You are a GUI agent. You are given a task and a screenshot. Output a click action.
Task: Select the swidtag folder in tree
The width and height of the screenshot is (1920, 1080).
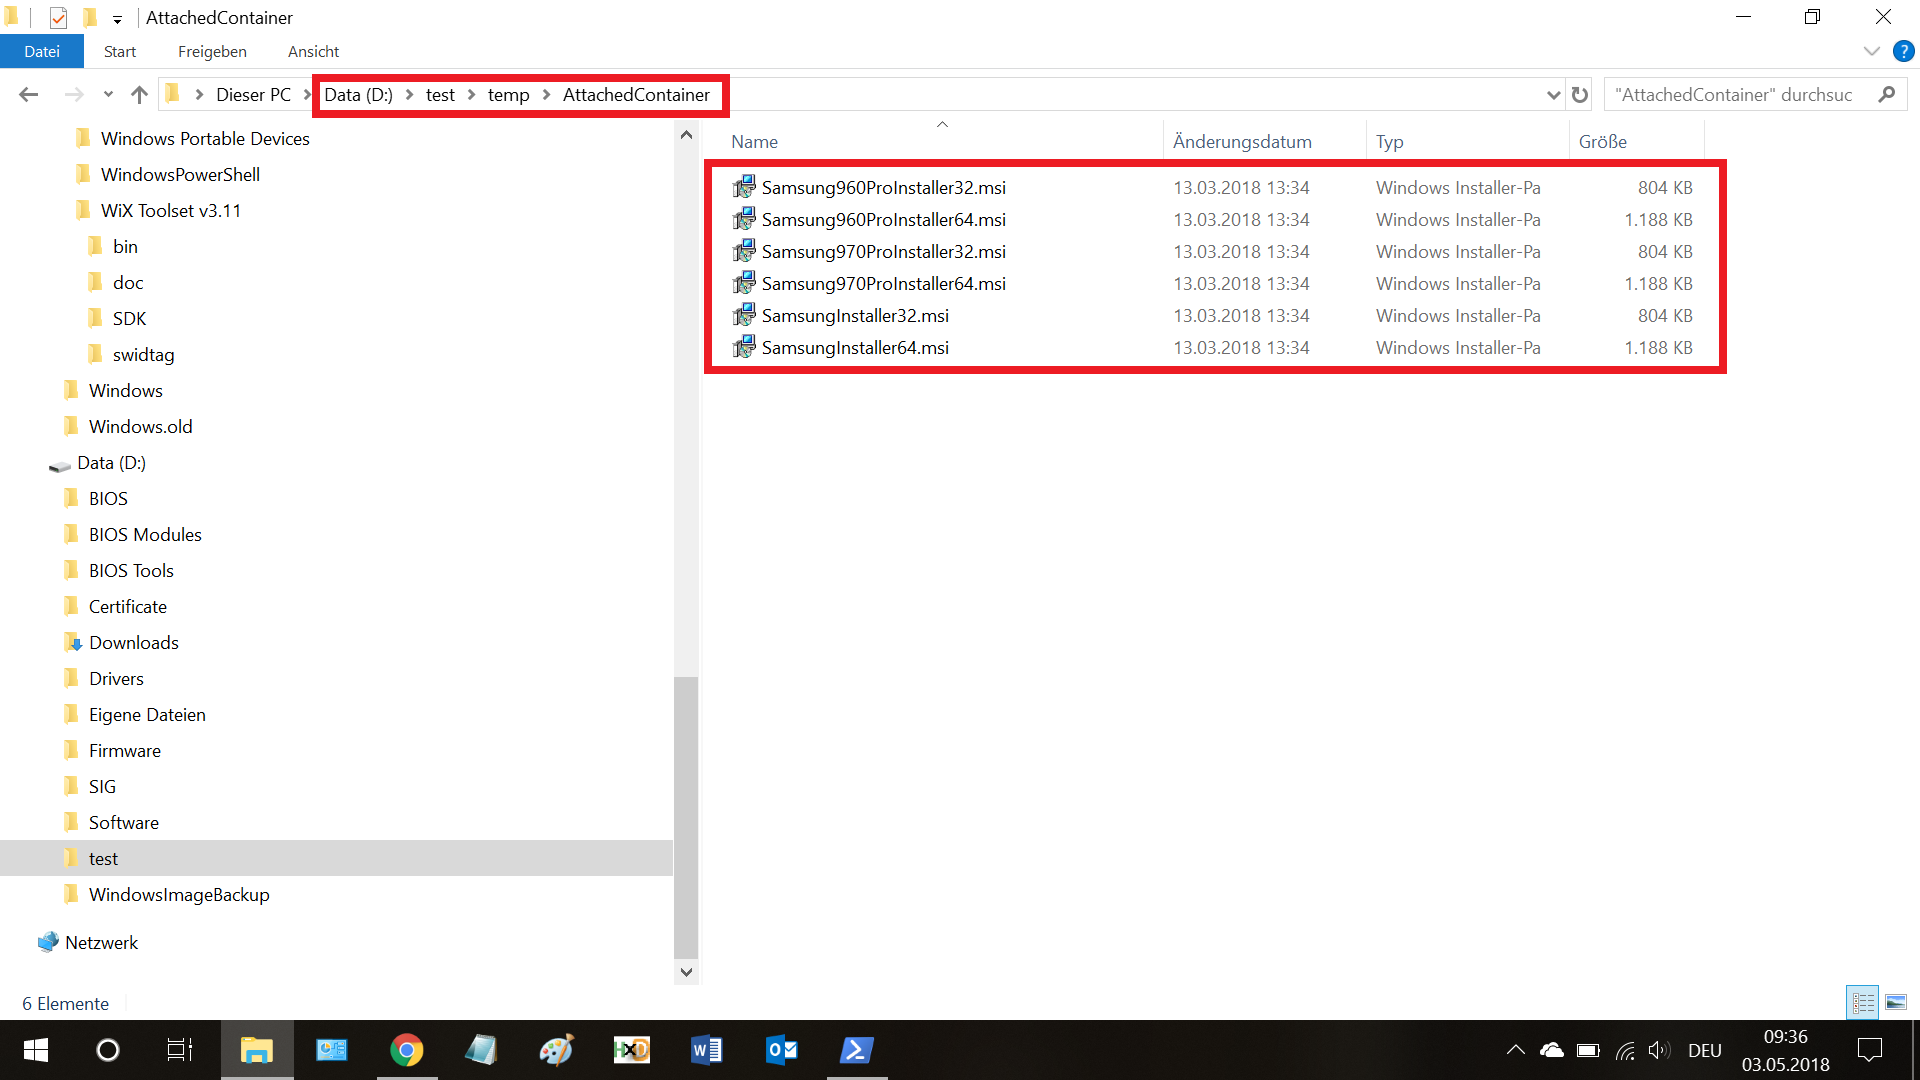click(143, 354)
